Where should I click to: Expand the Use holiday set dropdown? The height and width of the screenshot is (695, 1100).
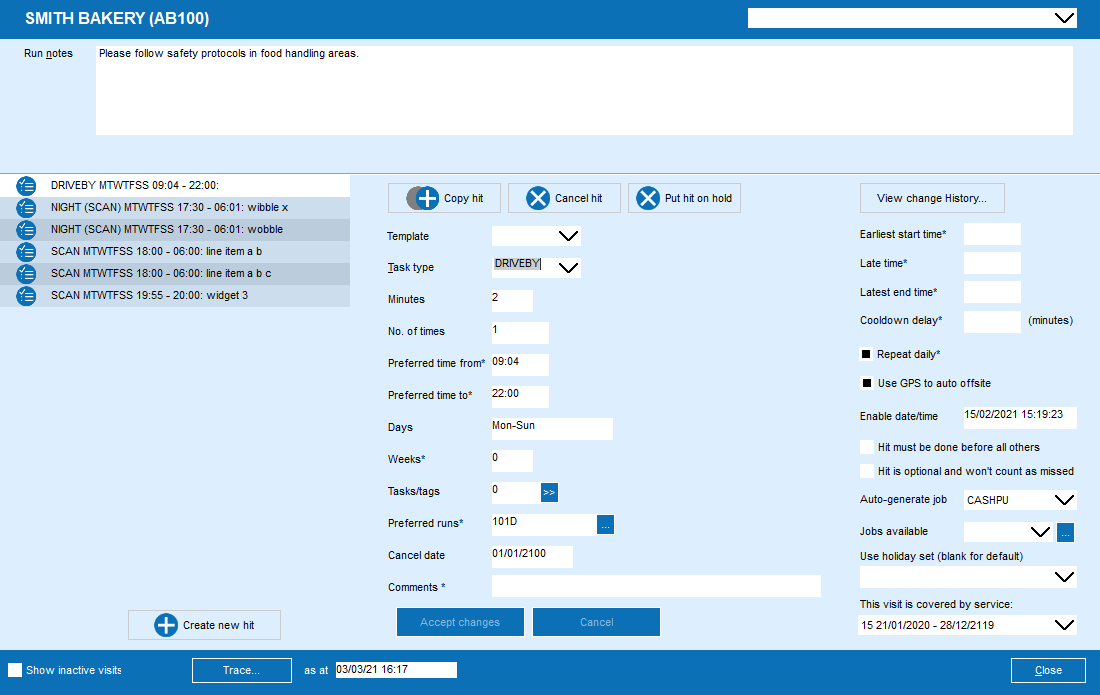pos(1064,577)
